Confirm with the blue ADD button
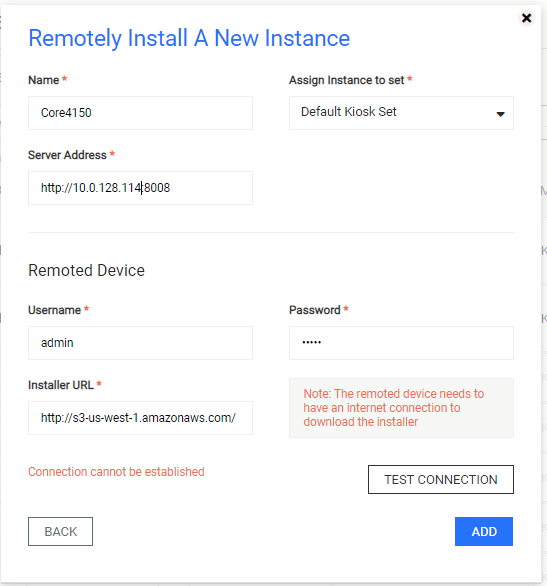Screen dimensions: 547x586 (483, 531)
